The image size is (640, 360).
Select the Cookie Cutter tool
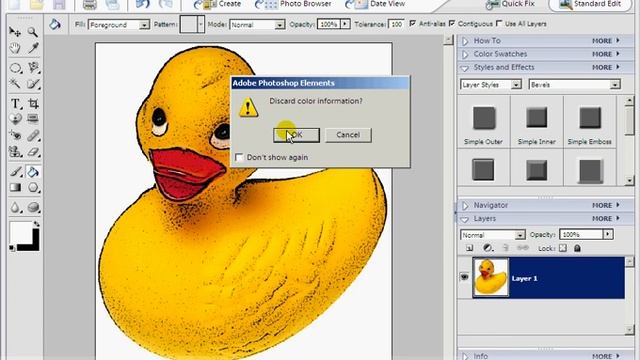(15, 119)
